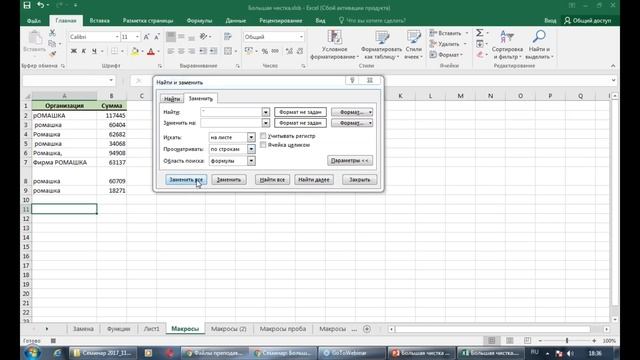This screenshot has height=360, width=640.
Task: Click the 'Заменить' button
Action: tap(229, 180)
